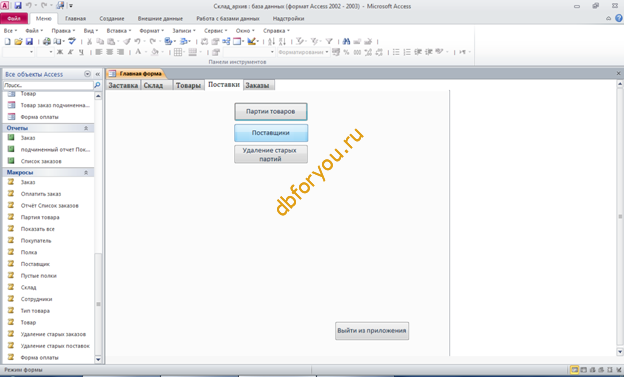Click the Bold Ж formatting icon
Viewport: 624px width, 377px height.
(60, 52)
